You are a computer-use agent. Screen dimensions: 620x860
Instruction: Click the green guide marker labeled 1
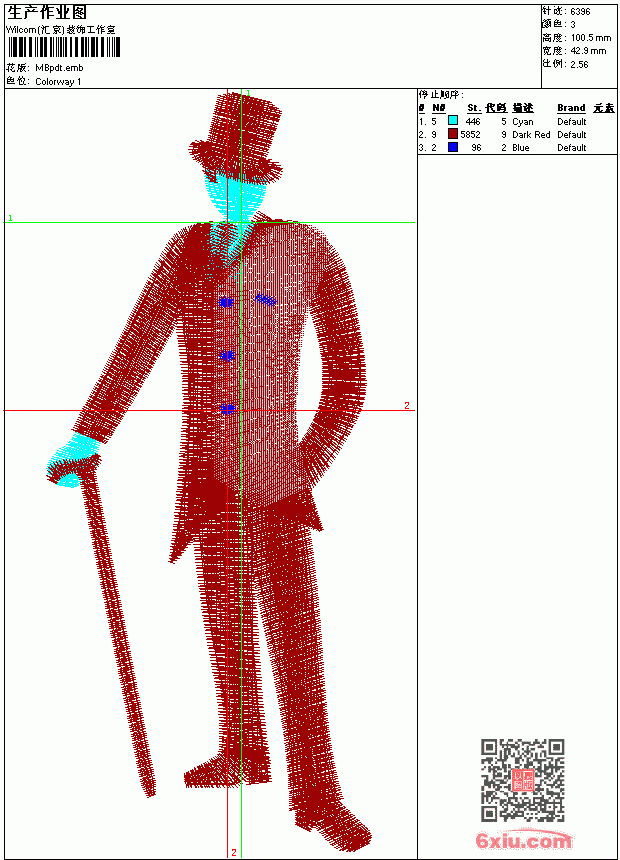10,218
